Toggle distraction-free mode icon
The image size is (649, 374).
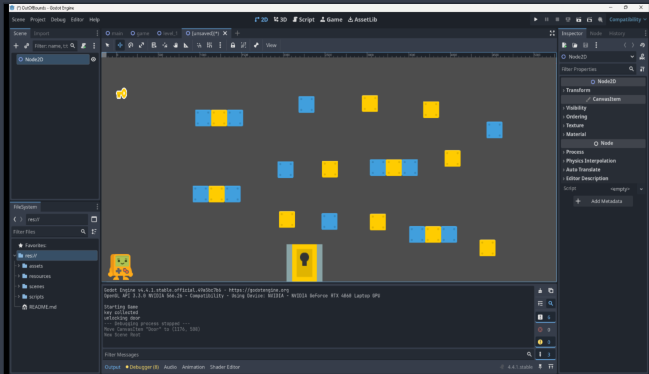[x=552, y=33]
